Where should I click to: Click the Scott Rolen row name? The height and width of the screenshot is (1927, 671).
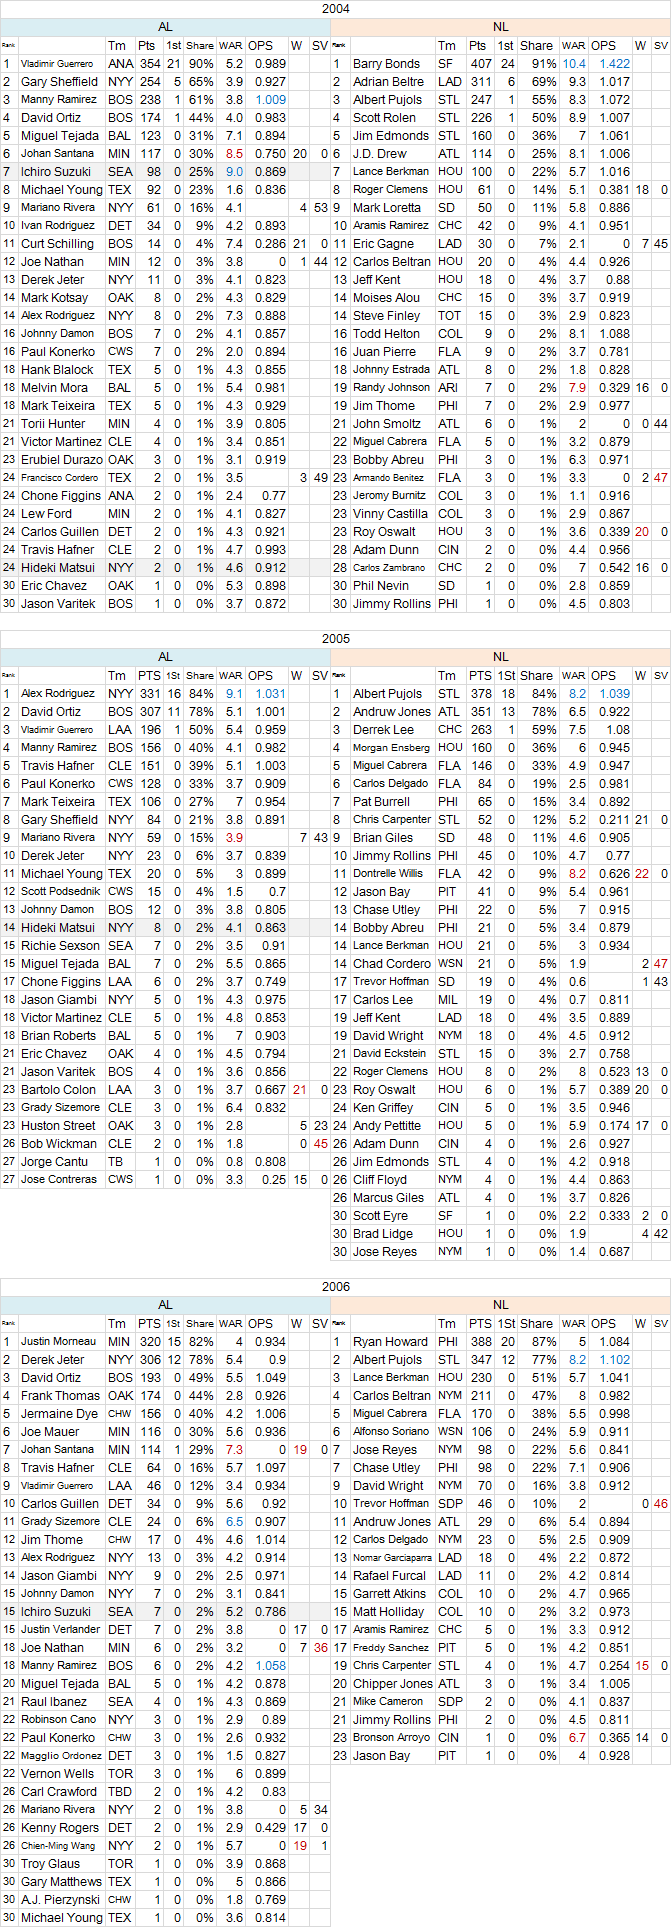392,118
